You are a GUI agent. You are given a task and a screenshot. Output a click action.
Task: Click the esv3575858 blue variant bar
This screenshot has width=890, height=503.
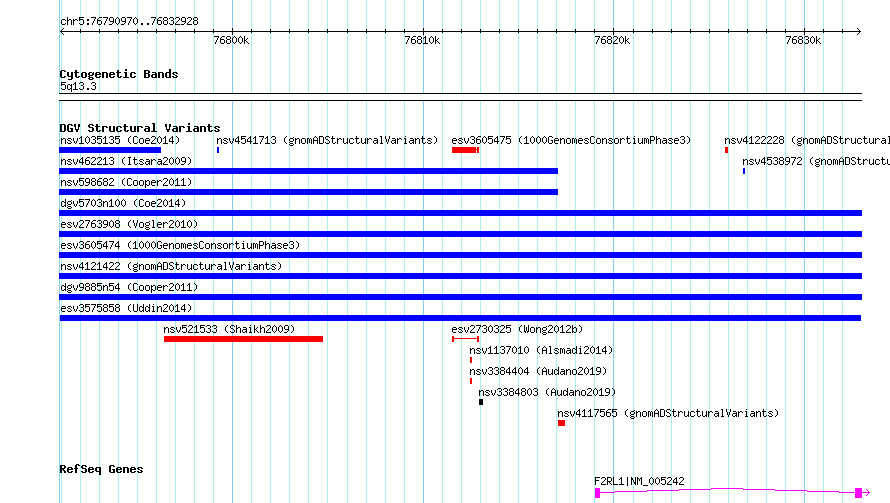pyautogui.click(x=460, y=318)
